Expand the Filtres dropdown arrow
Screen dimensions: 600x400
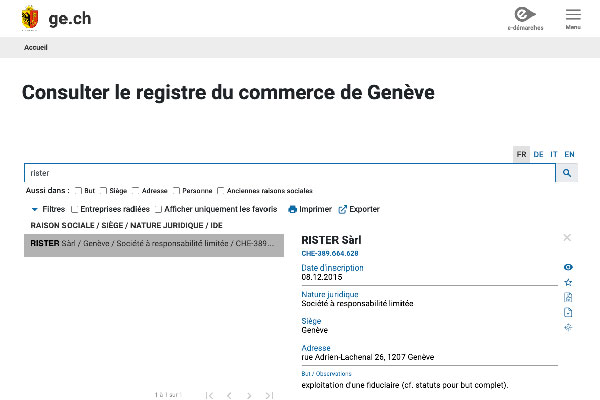click(34, 209)
